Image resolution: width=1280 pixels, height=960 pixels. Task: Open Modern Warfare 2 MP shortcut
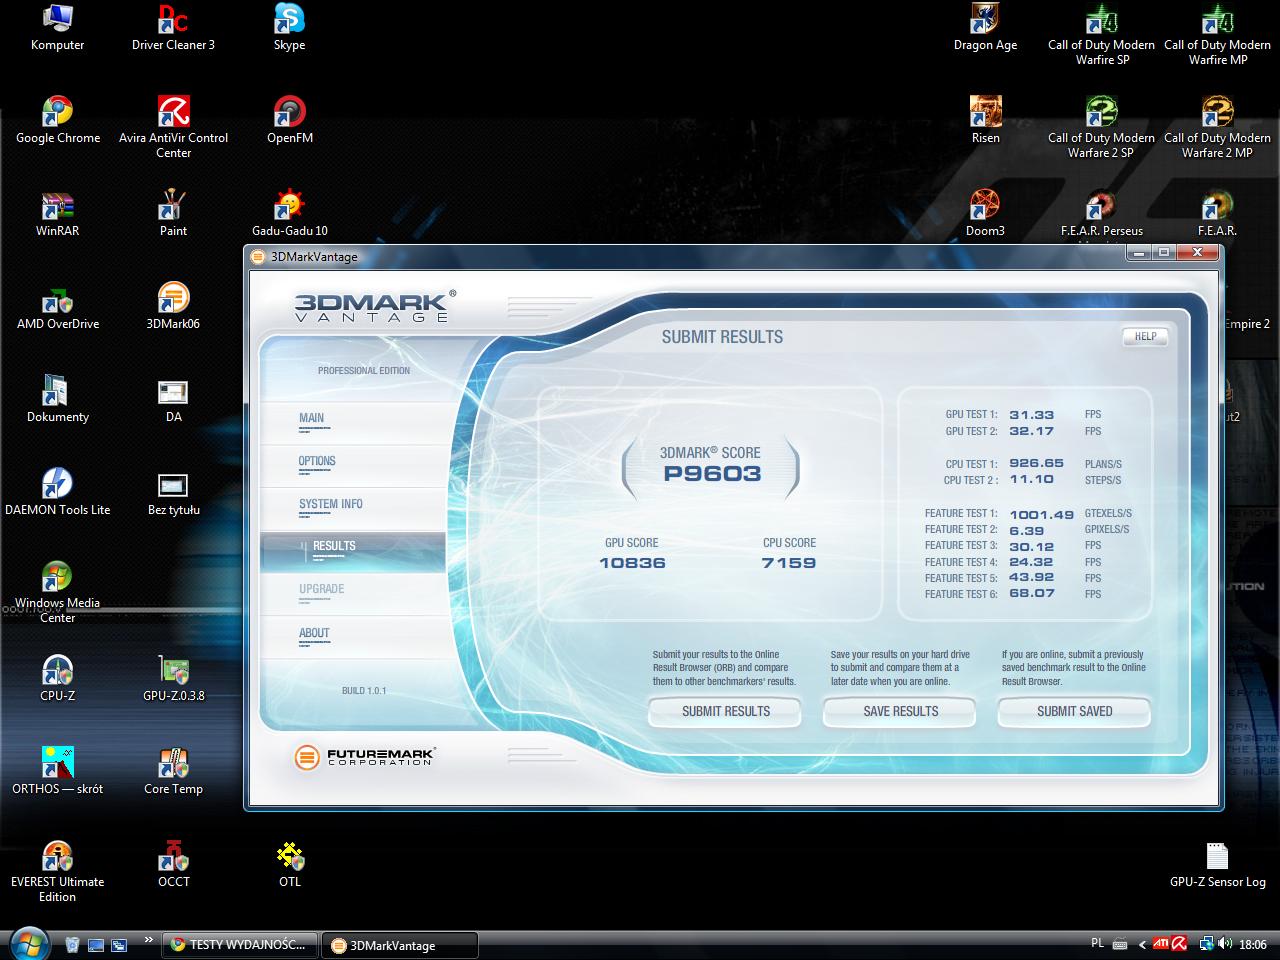1217,128
